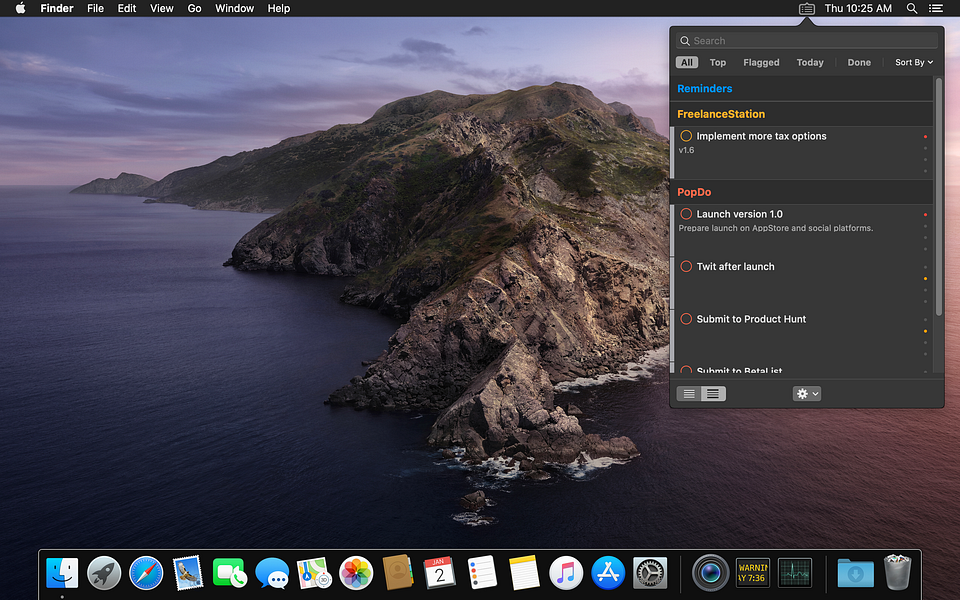The width and height of the screenshot is (960, 600).
Task: Click the clock 'Thu 10:25 AM'
Action: coord(858,8)
